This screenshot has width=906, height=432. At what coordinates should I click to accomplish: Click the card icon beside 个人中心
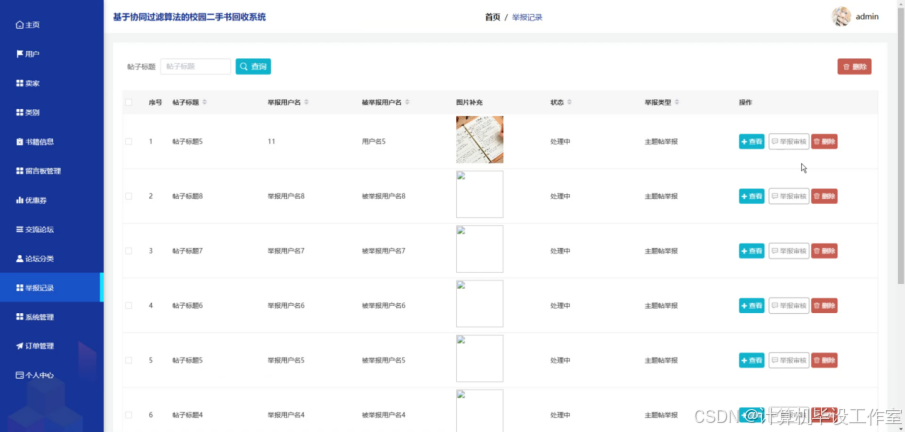(x=20, y=375)
